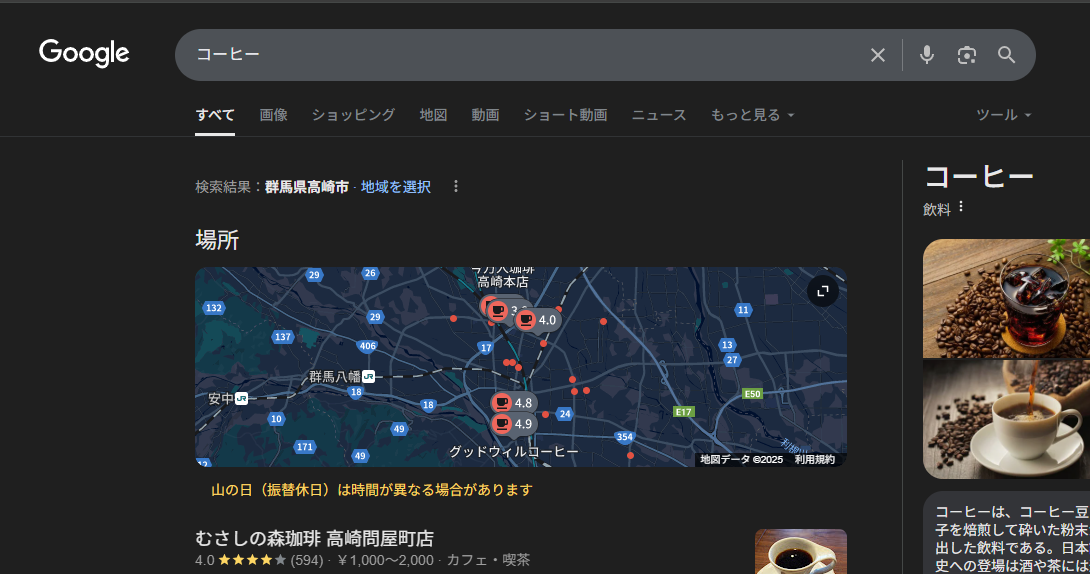Open the 動画 tab

pyautogui.click(x=485, y=115)
